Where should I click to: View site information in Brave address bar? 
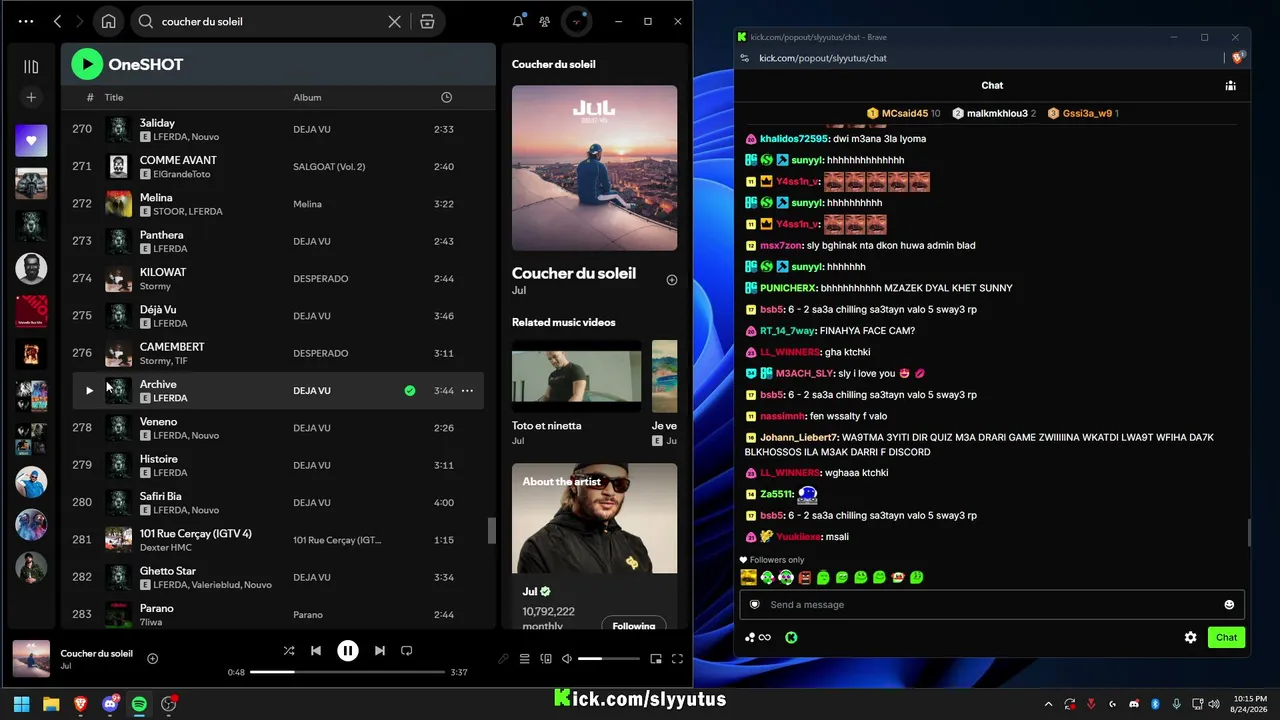[x=745, y=58]
